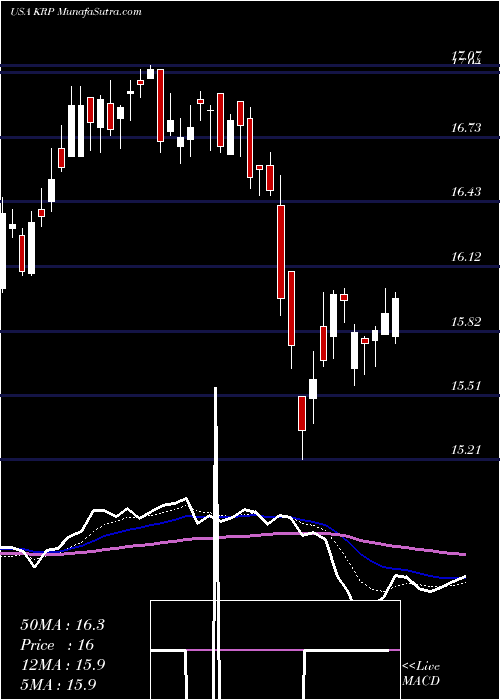This screenshot has width=500, height=700.
Task: Click the 15.21 price axis label
Action: (x=466, y=450)
